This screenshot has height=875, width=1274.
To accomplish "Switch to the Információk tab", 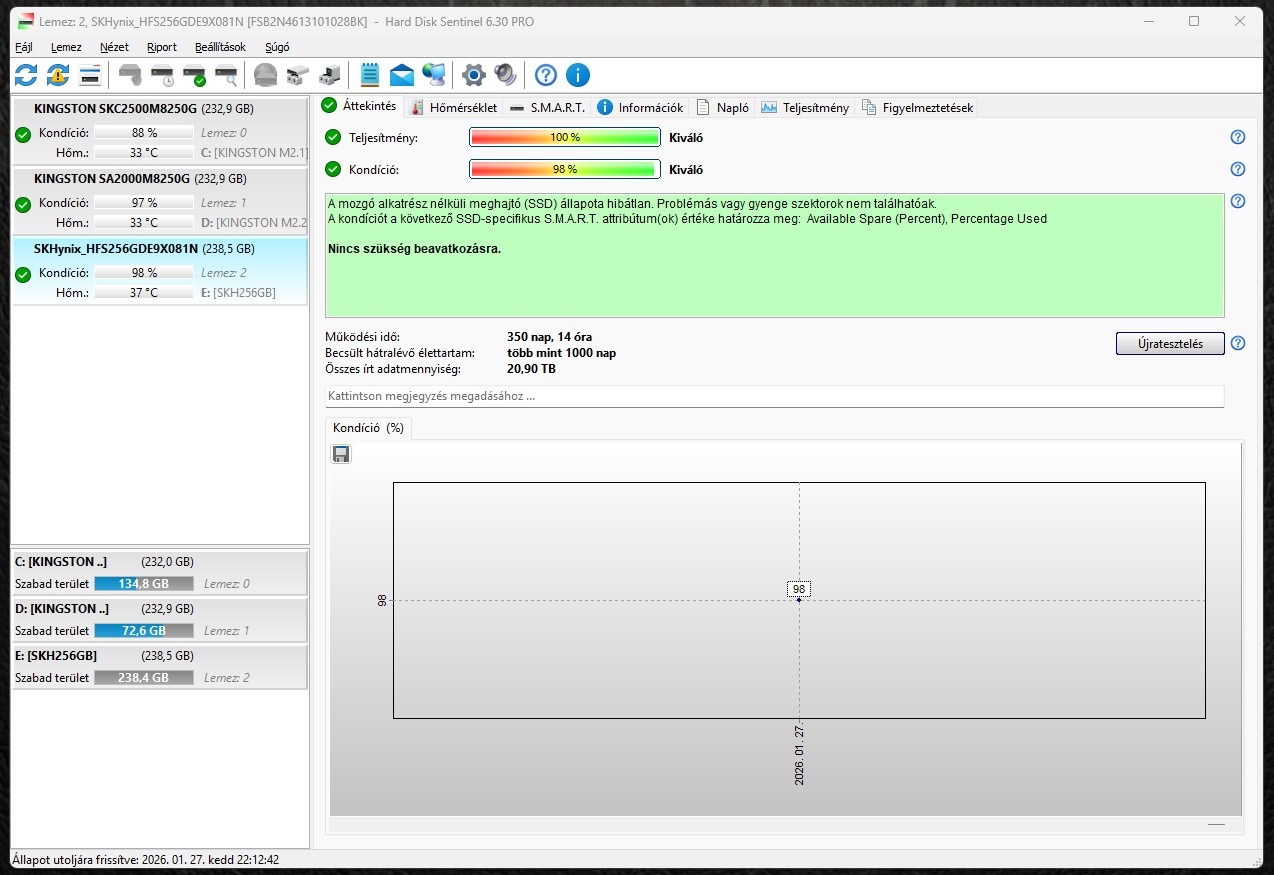I will point(641,107).
